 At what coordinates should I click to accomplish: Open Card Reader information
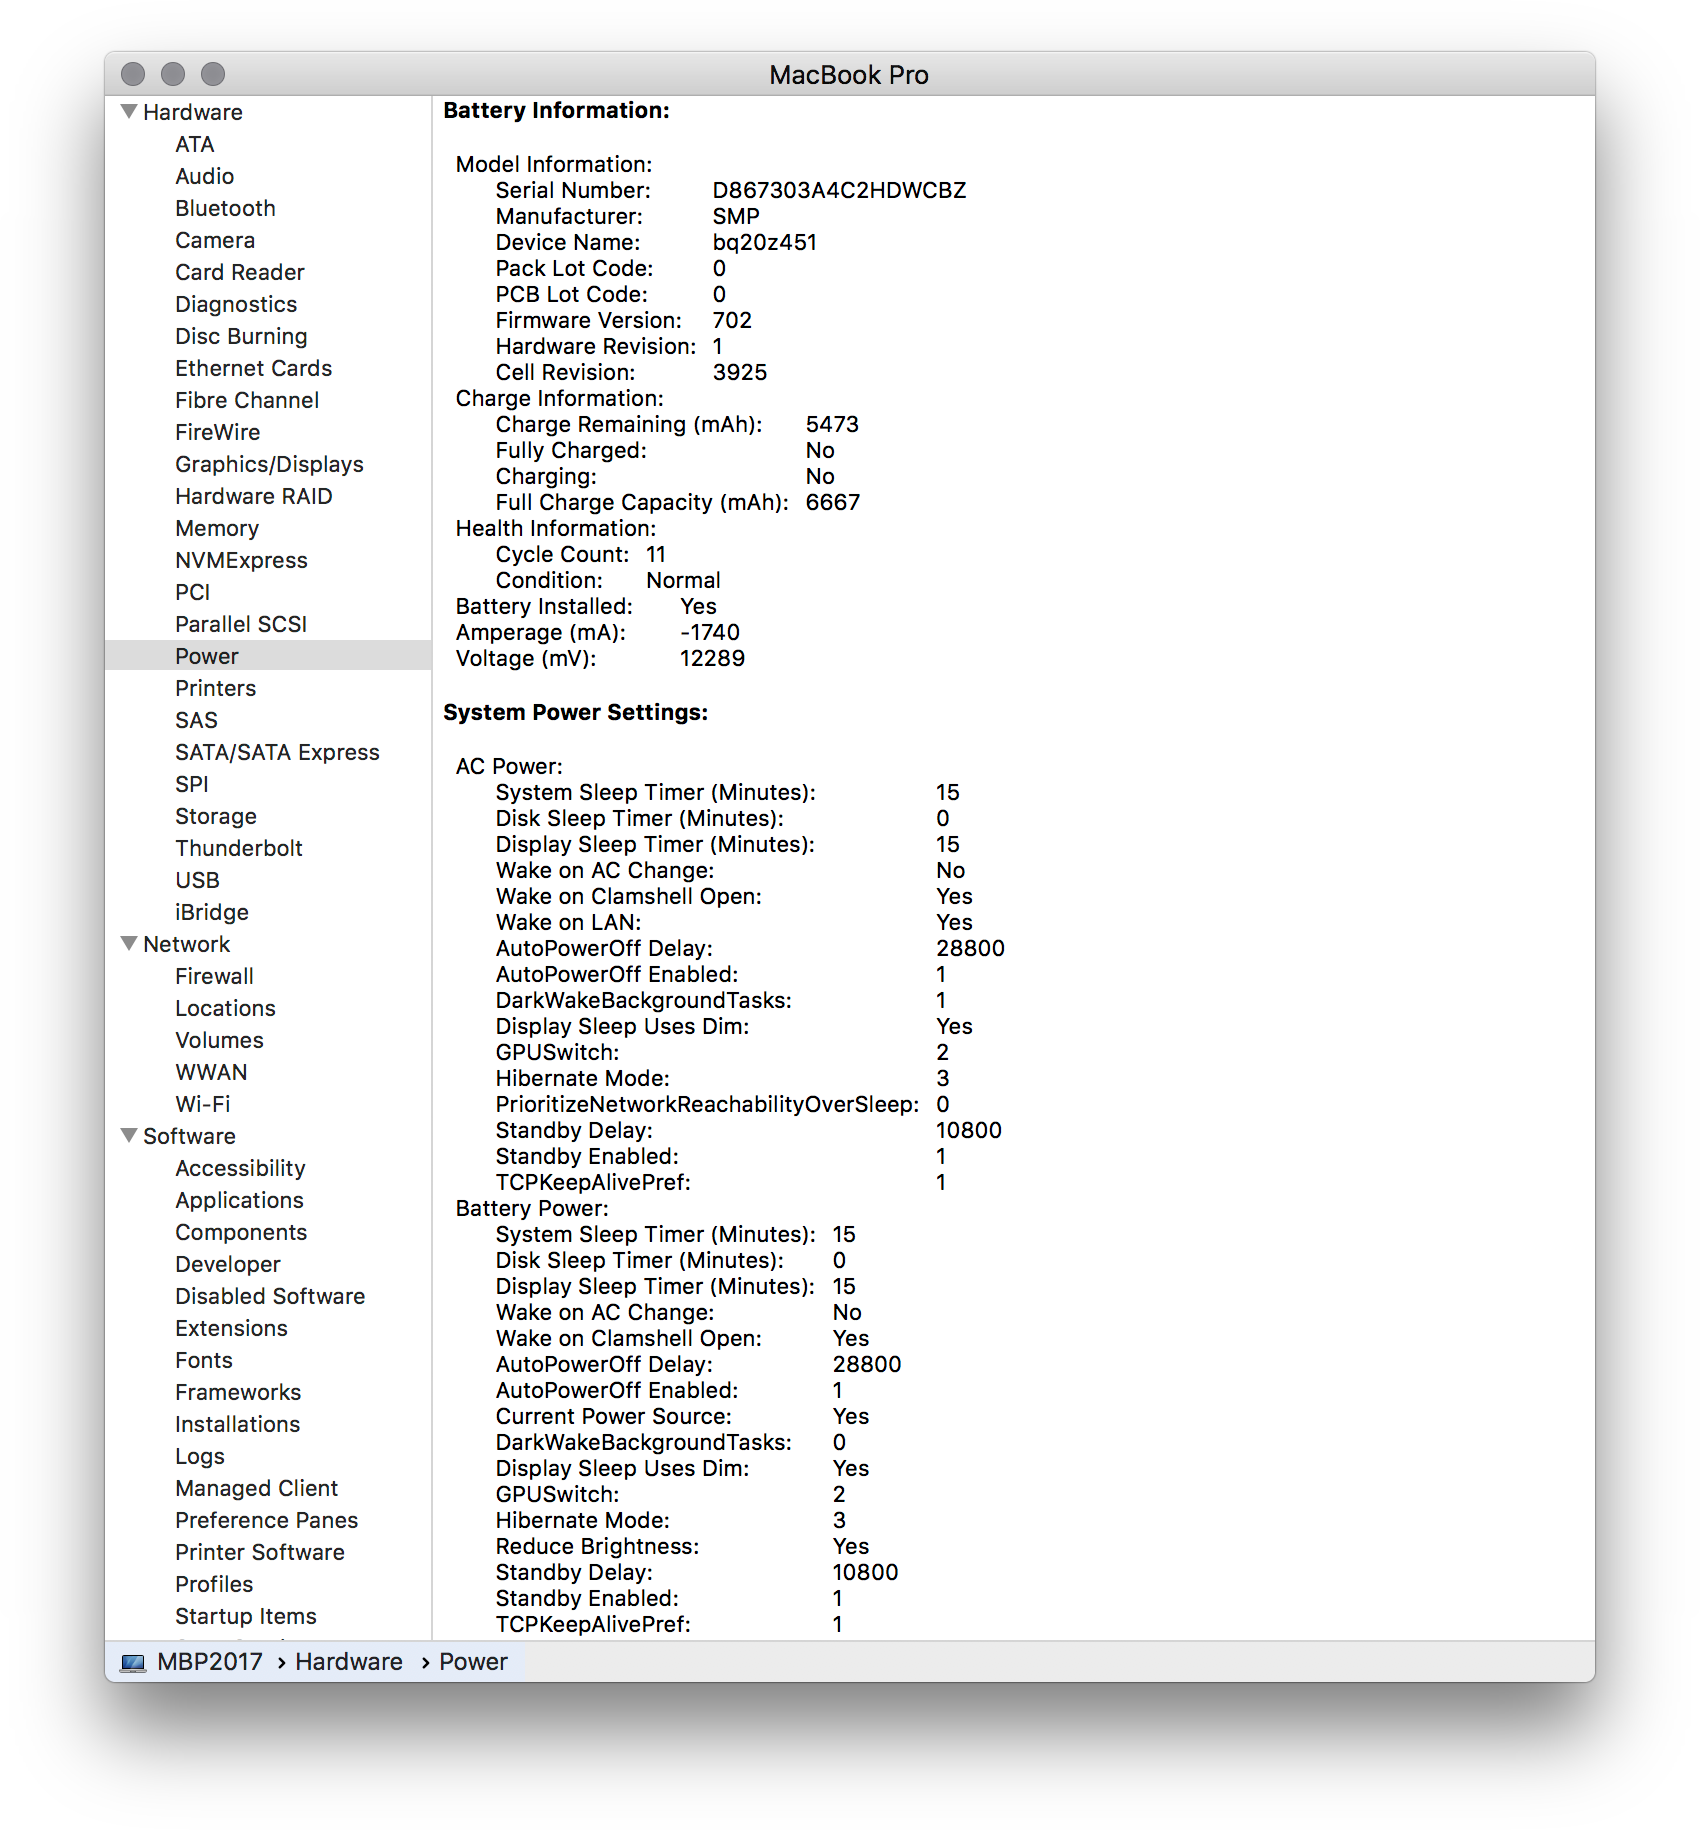click(x=240, y=272)
